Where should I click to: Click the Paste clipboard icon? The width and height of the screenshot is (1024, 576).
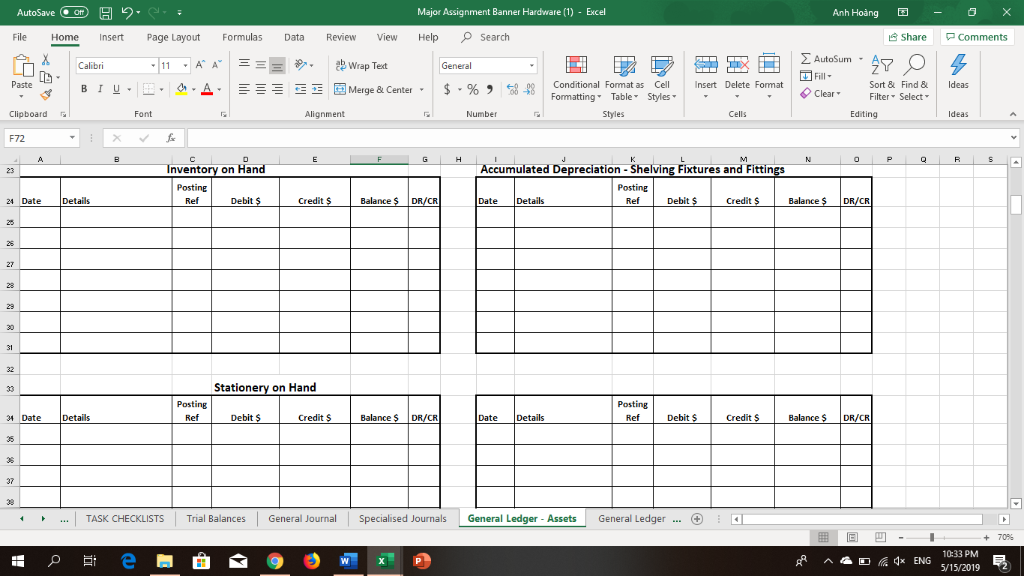click(22, 66)
